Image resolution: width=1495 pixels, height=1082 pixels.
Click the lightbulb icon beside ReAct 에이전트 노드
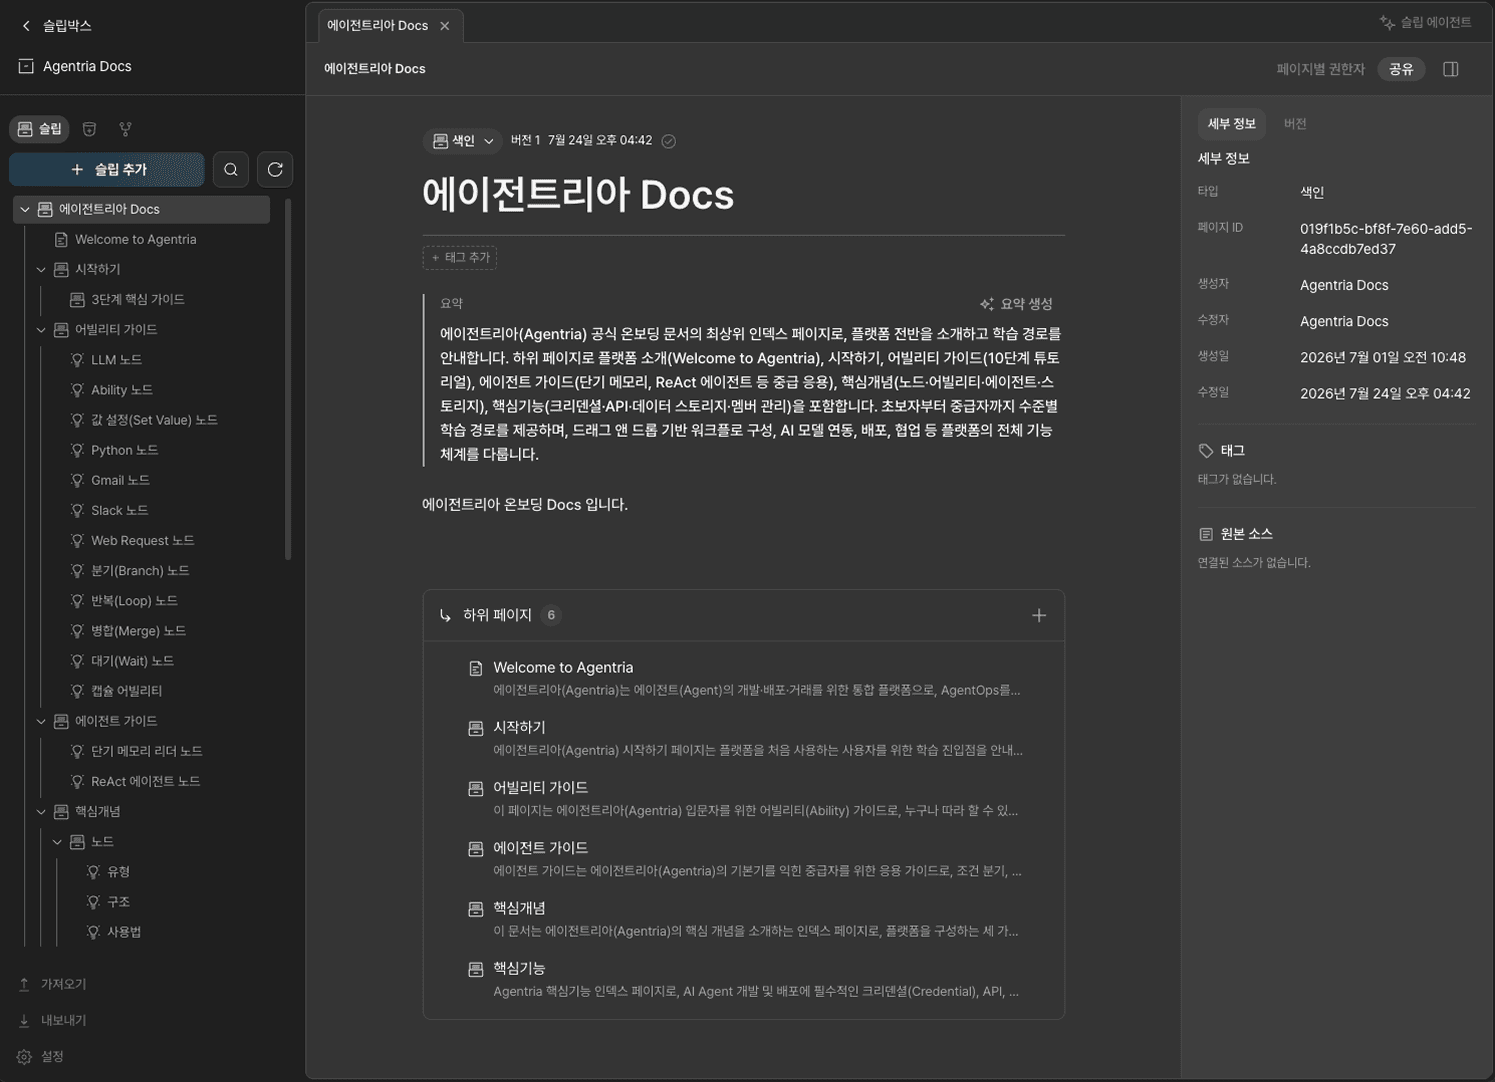77,782
